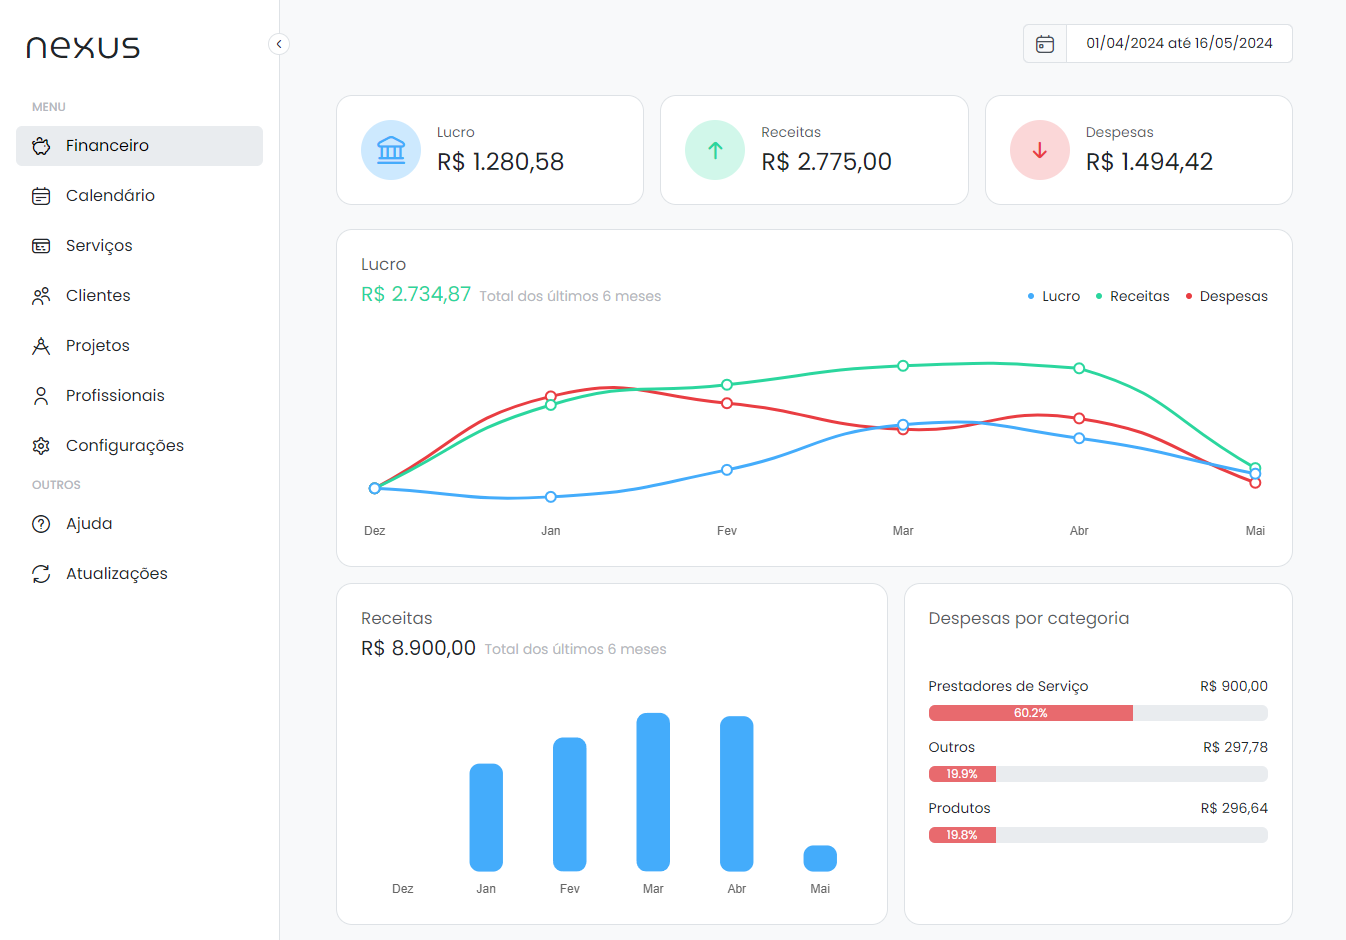The width and height of the screenshot is (1346, 940).
Task: Click the bank icon in Lucro card
Action: coord(391,150)
